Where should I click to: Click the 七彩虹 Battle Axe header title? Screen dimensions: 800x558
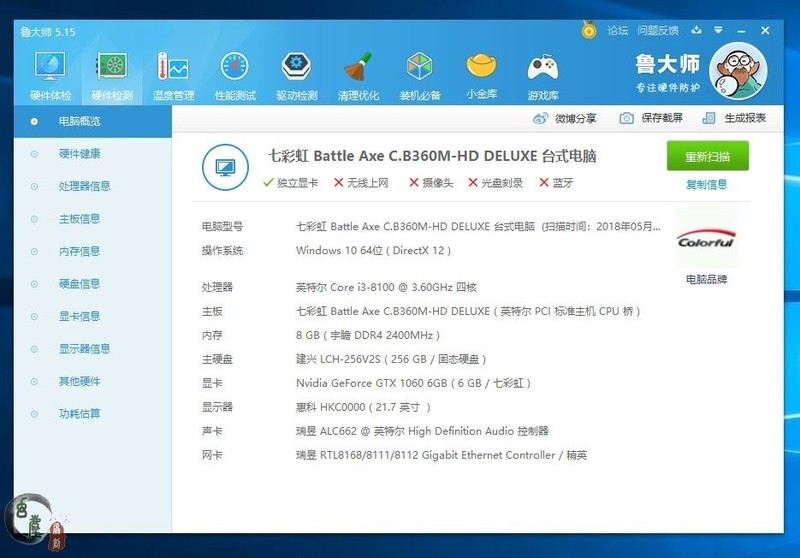(432, 156)
